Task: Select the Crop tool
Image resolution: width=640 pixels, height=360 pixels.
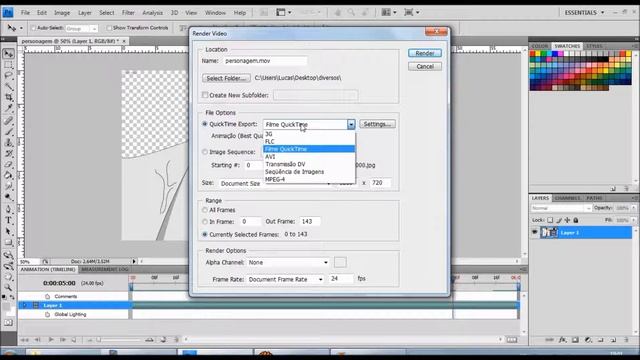Action: tap(8, 97)
